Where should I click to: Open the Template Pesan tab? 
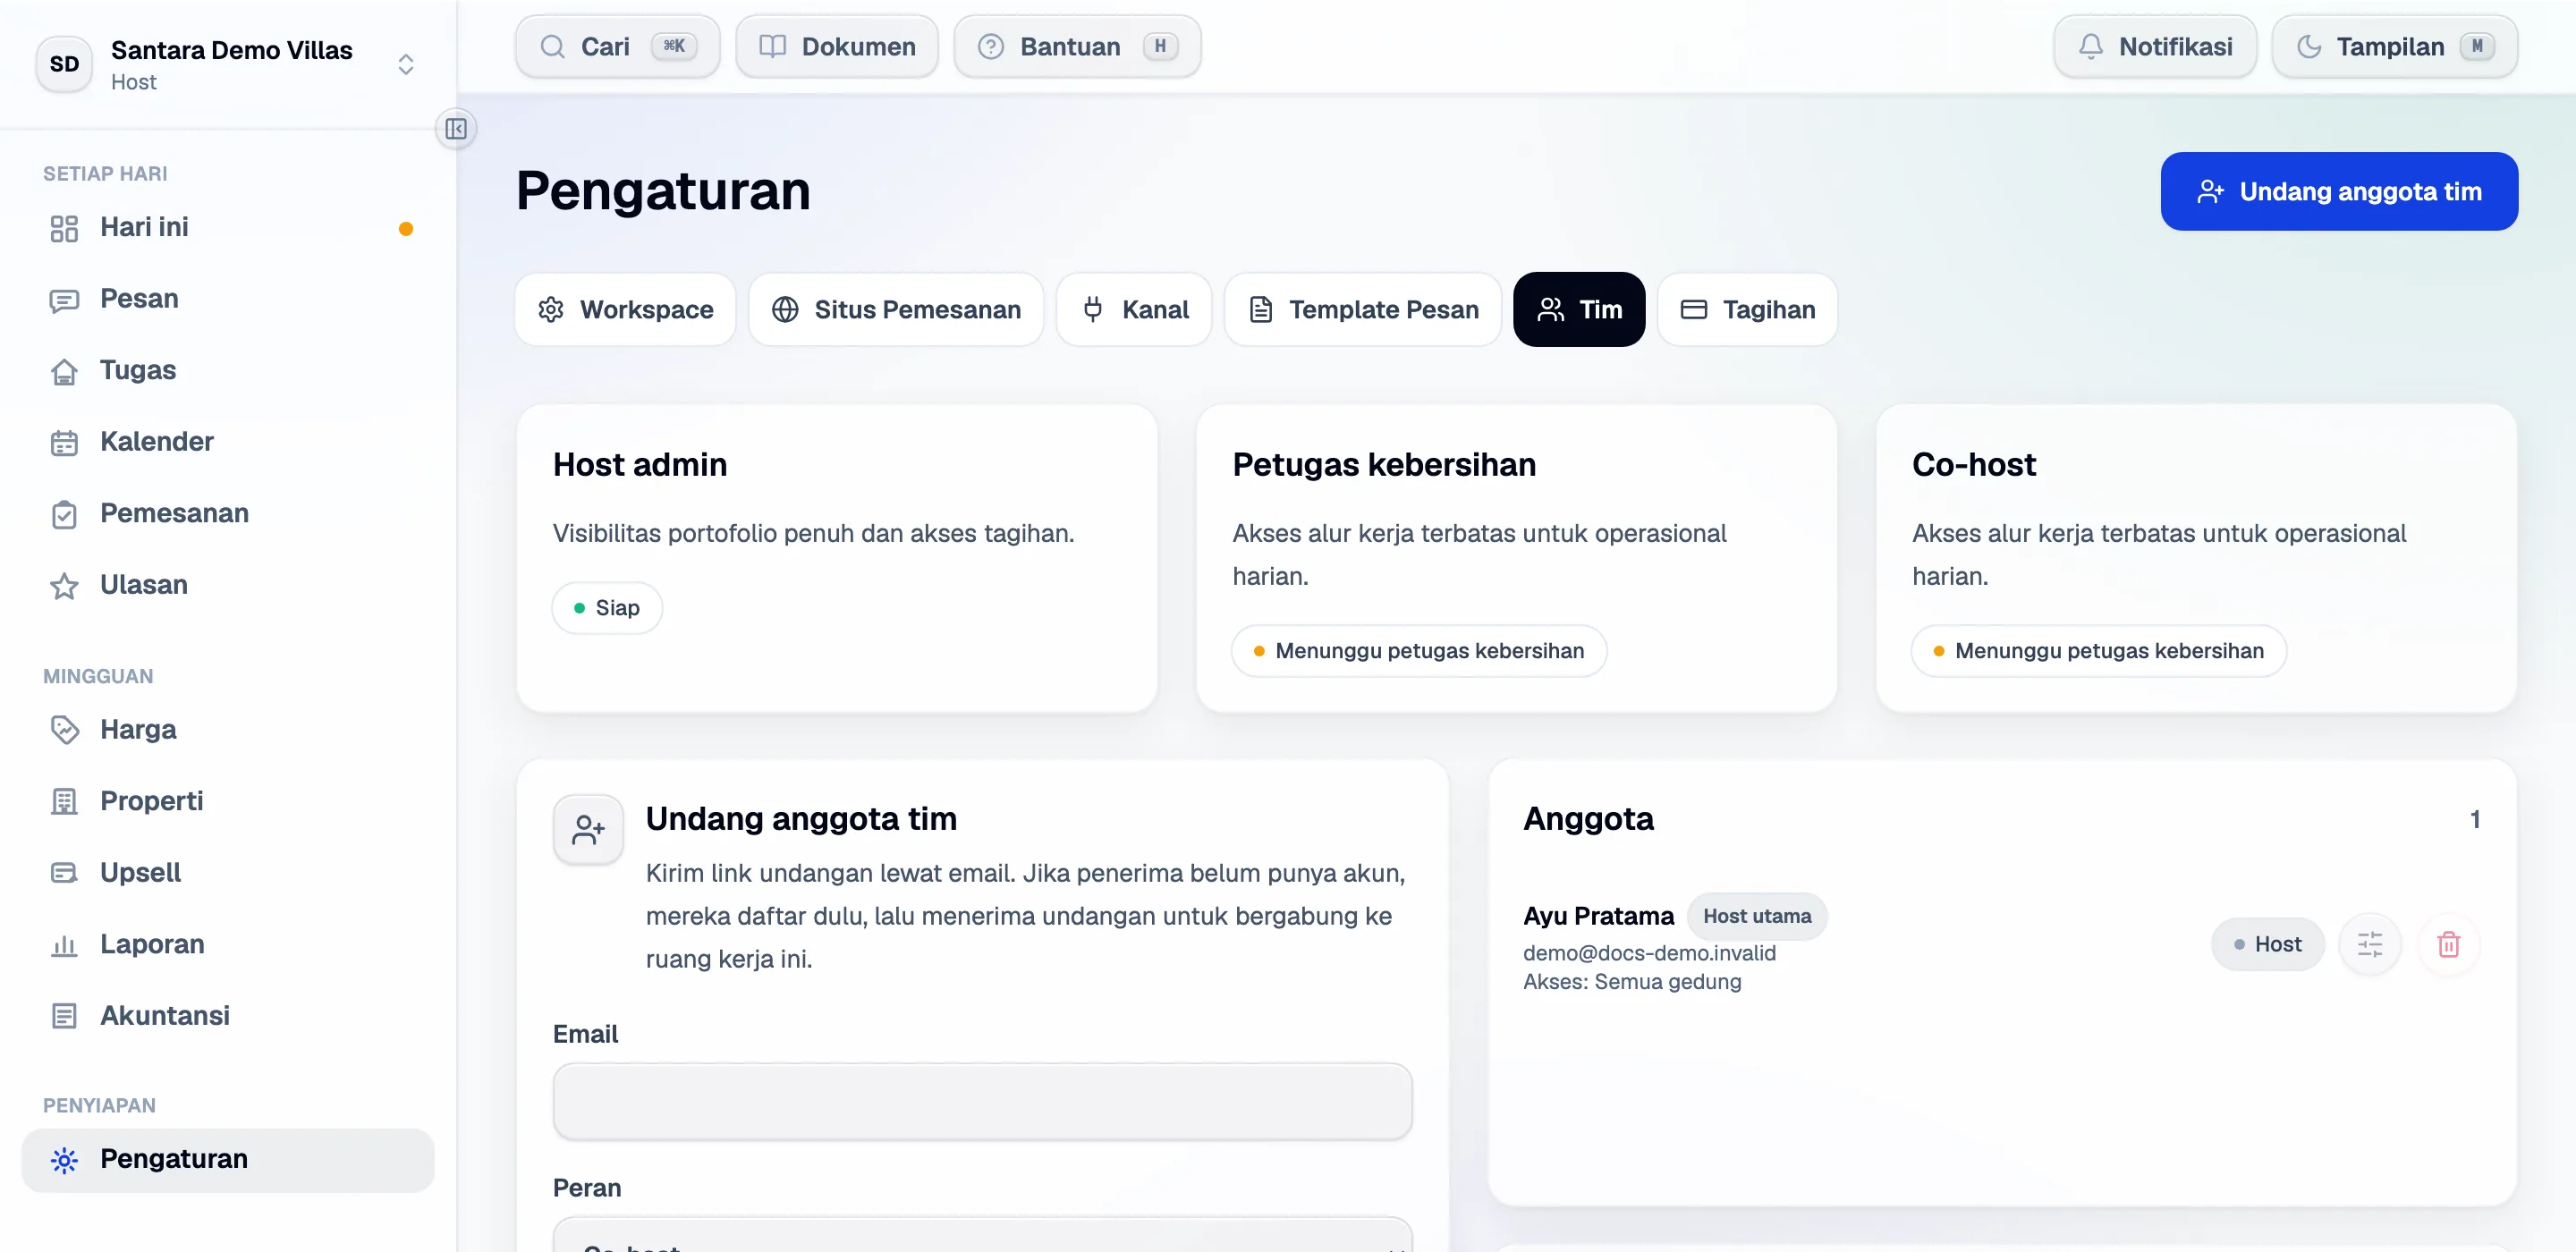pyautogui.click(x=1363, y=310)
